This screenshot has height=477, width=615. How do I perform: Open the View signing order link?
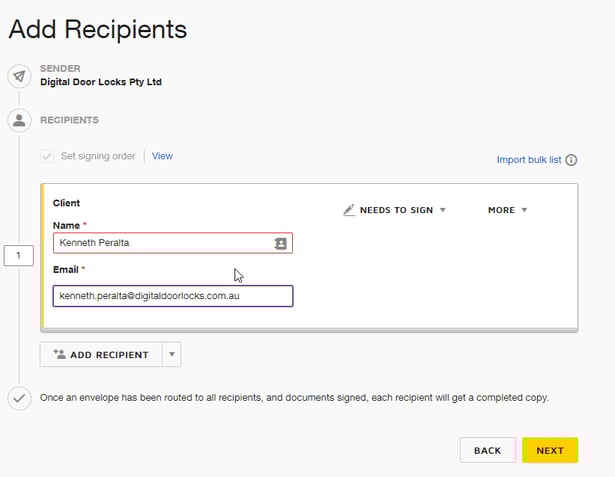(162, 156)
